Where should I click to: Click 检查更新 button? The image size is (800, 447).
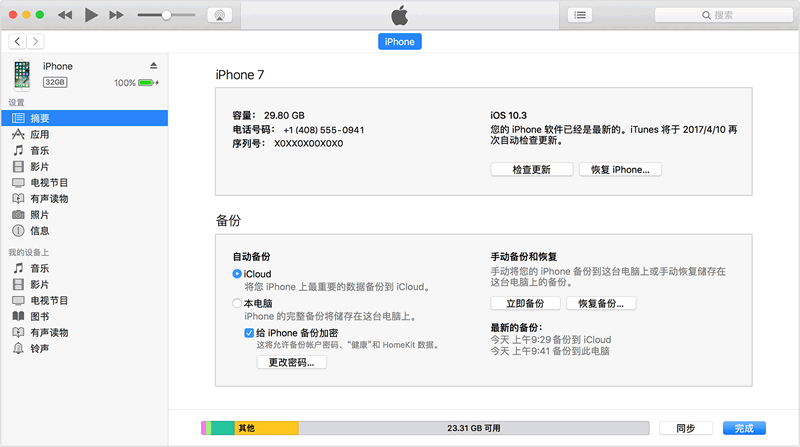(x=531, y=170)
